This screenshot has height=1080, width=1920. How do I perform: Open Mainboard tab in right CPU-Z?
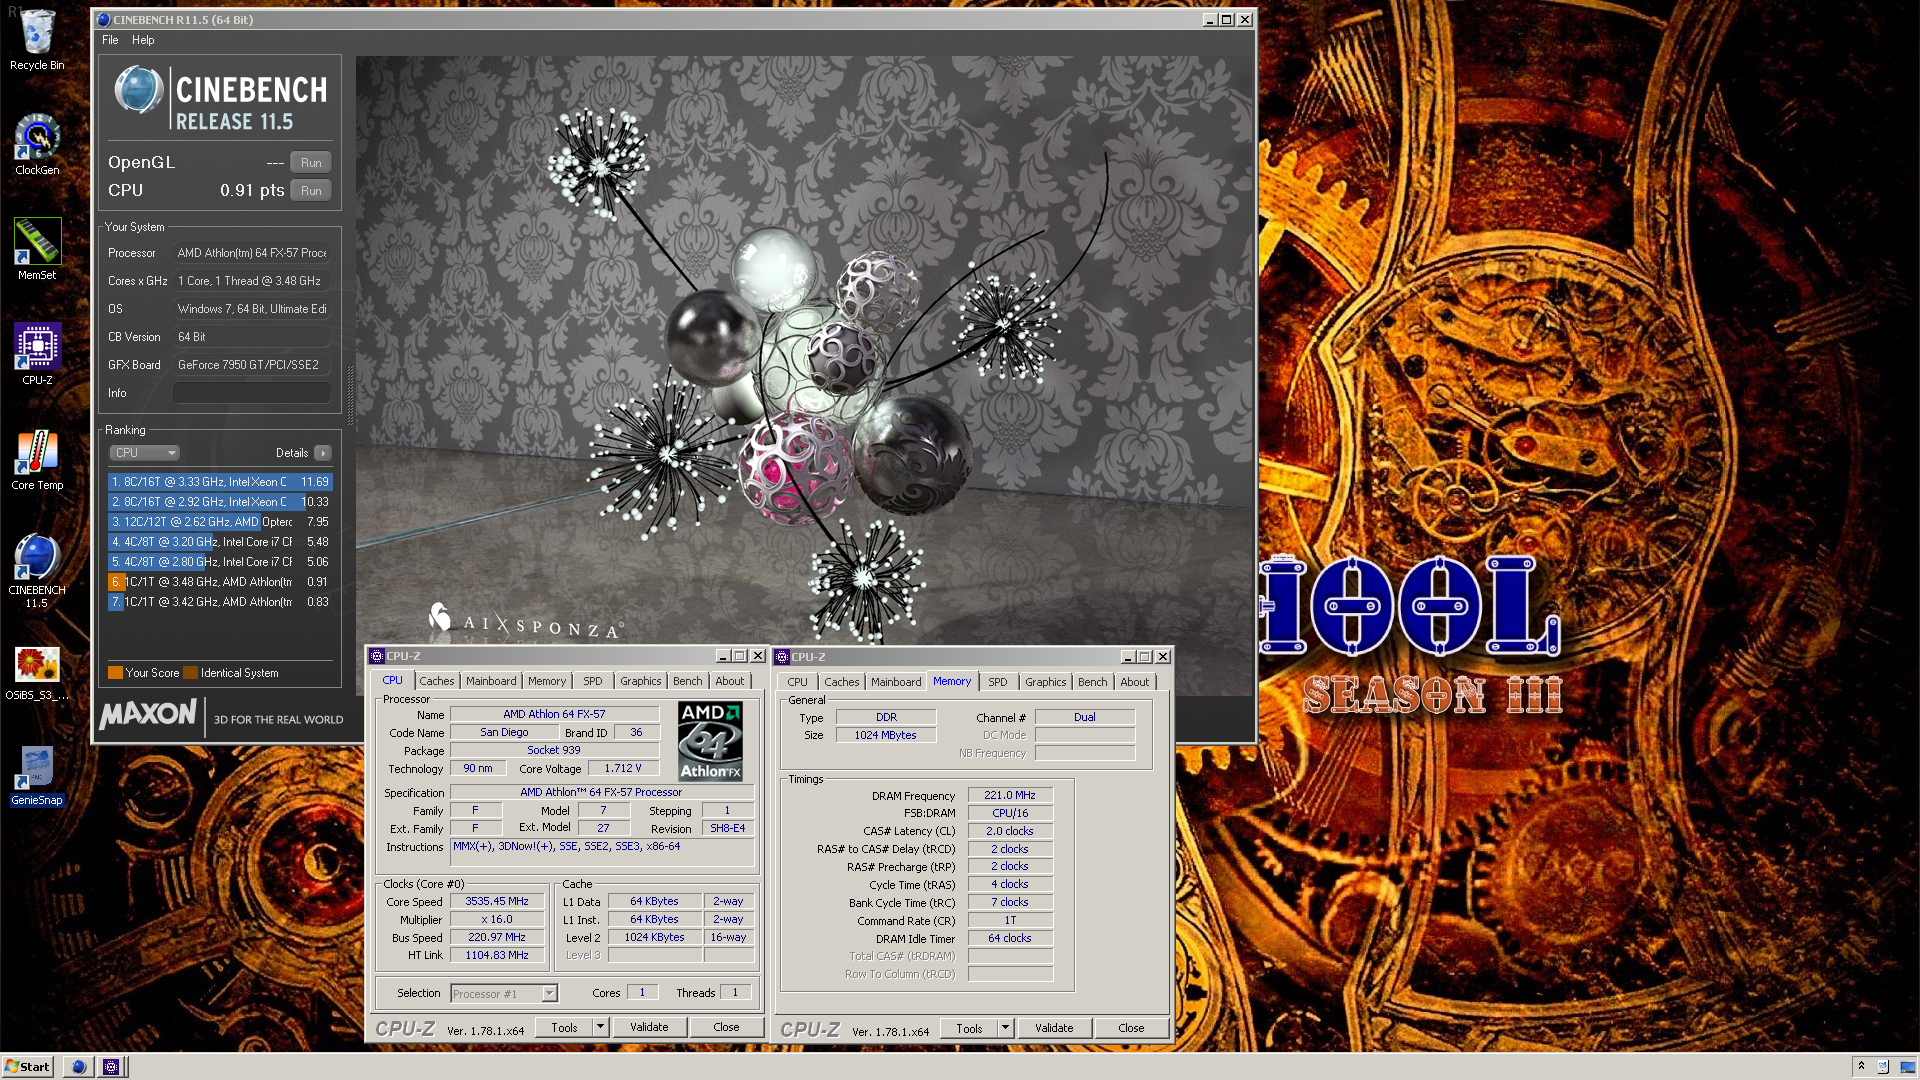(x=896, y=682)
